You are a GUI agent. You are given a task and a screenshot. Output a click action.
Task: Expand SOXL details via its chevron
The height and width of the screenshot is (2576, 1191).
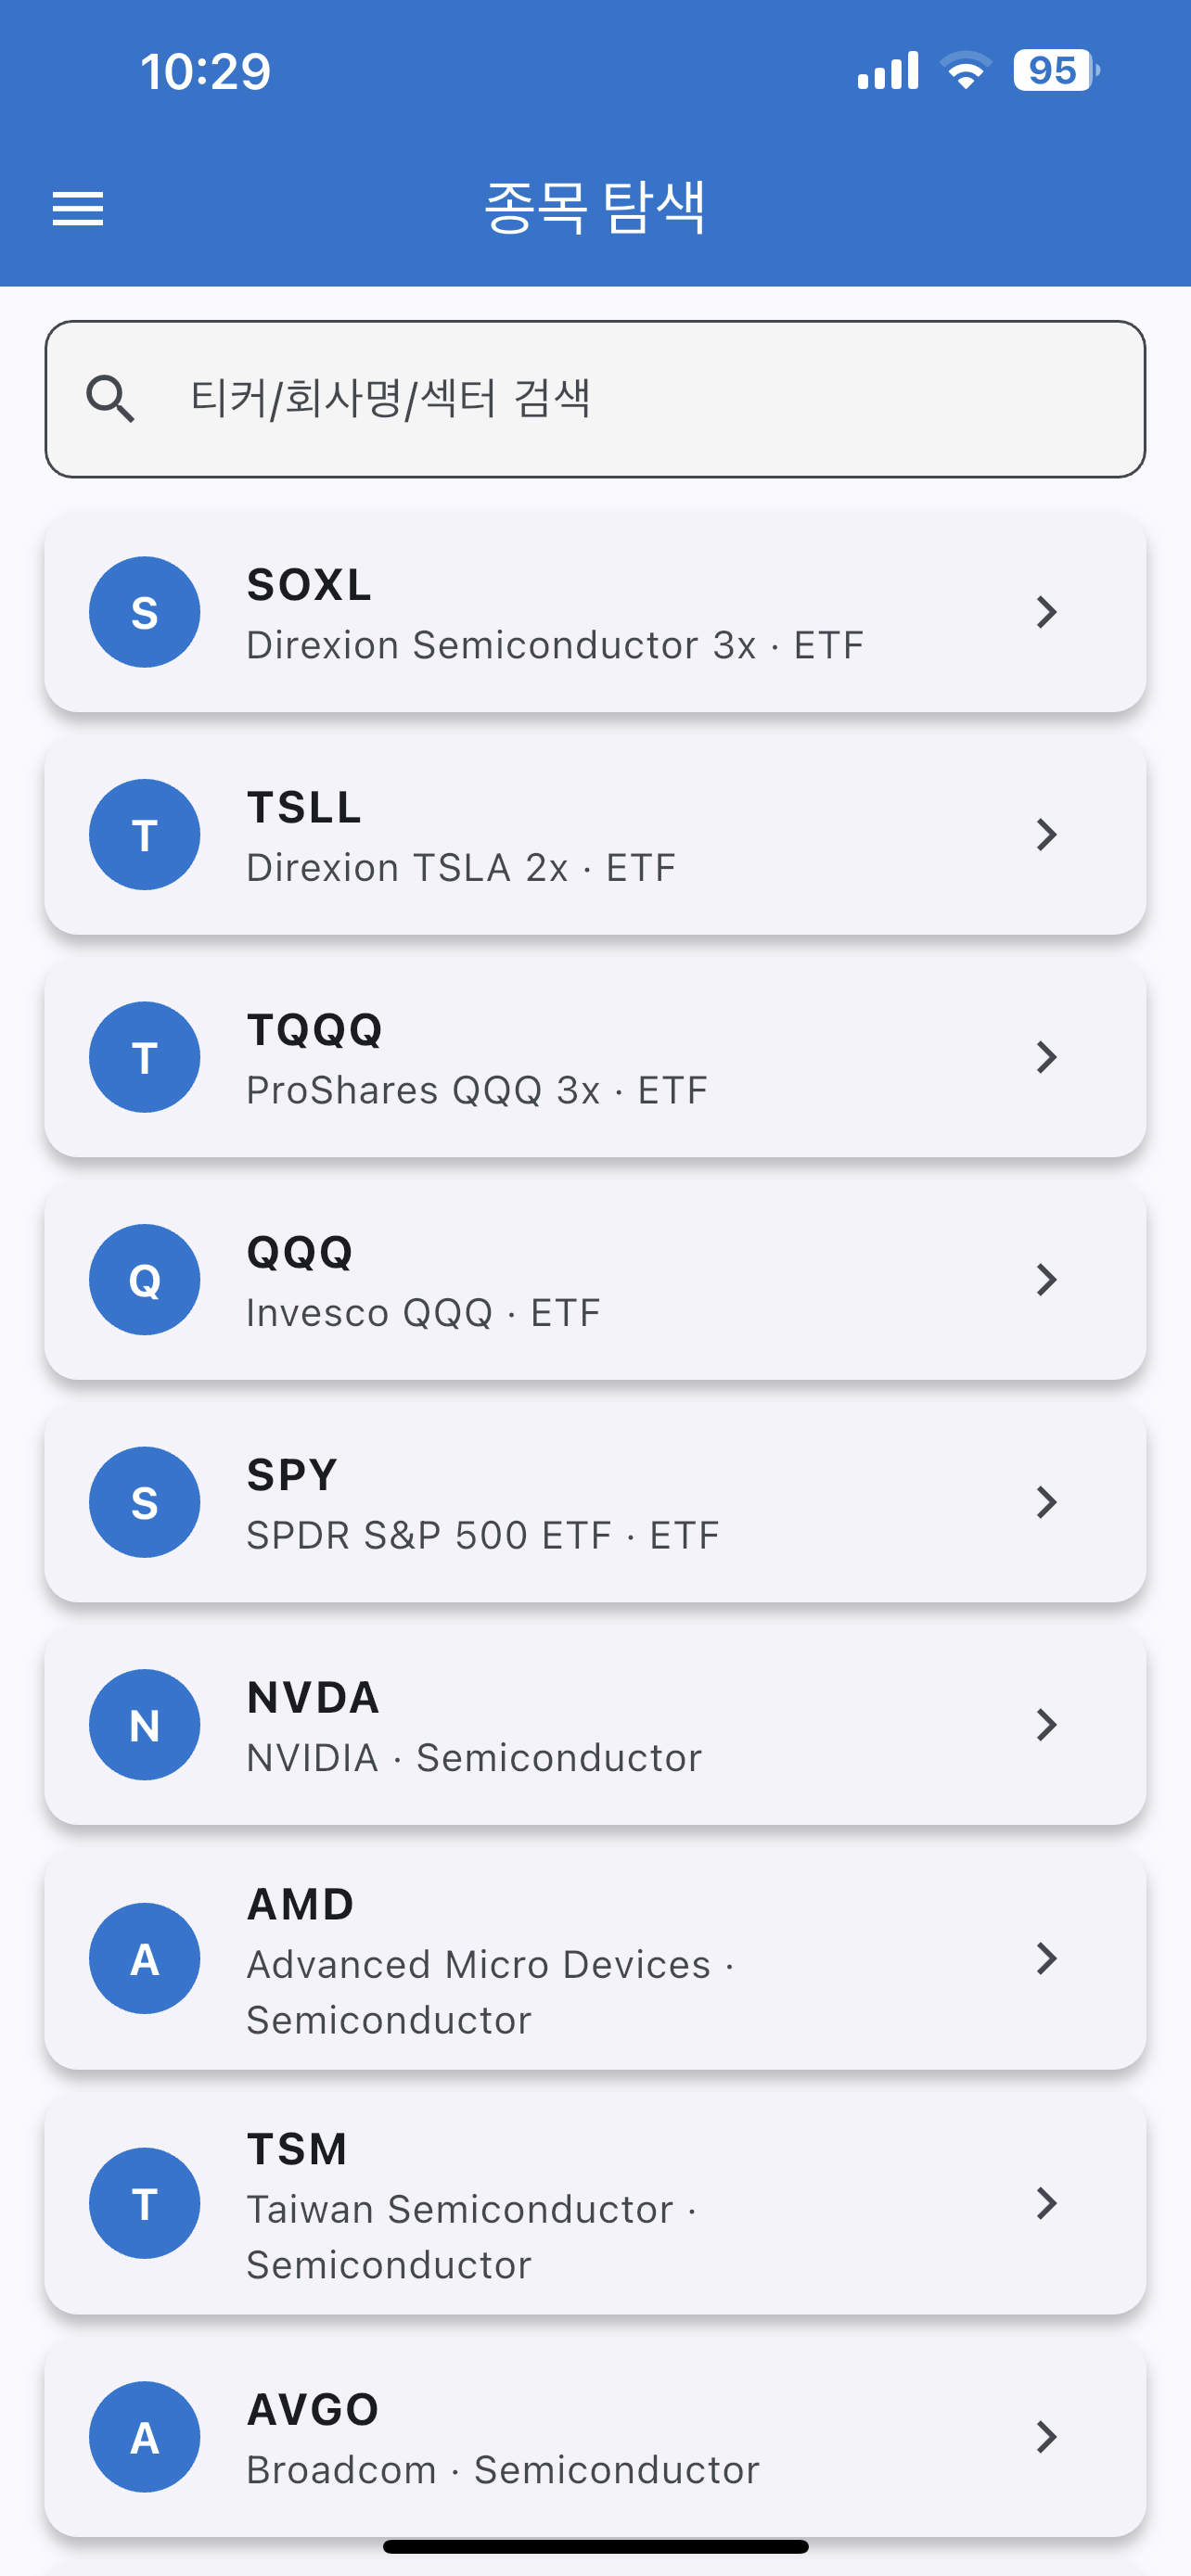pyautogui.click(x=1046, y=612)
